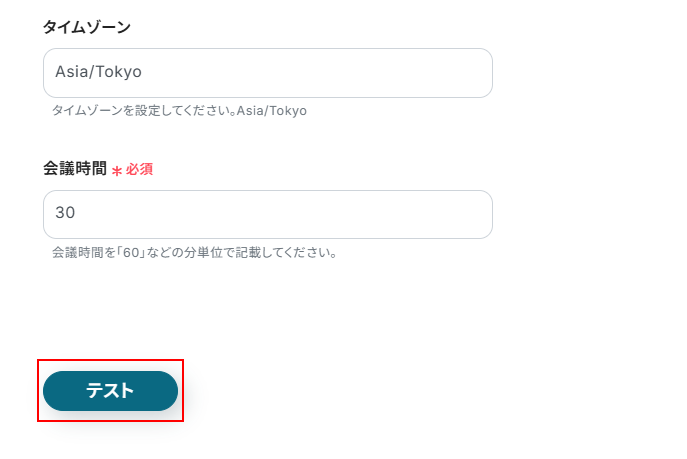Viewport: 687px width, 459px height.
Task: Click the red required asterisk icon
Action: tap(117, 171)
